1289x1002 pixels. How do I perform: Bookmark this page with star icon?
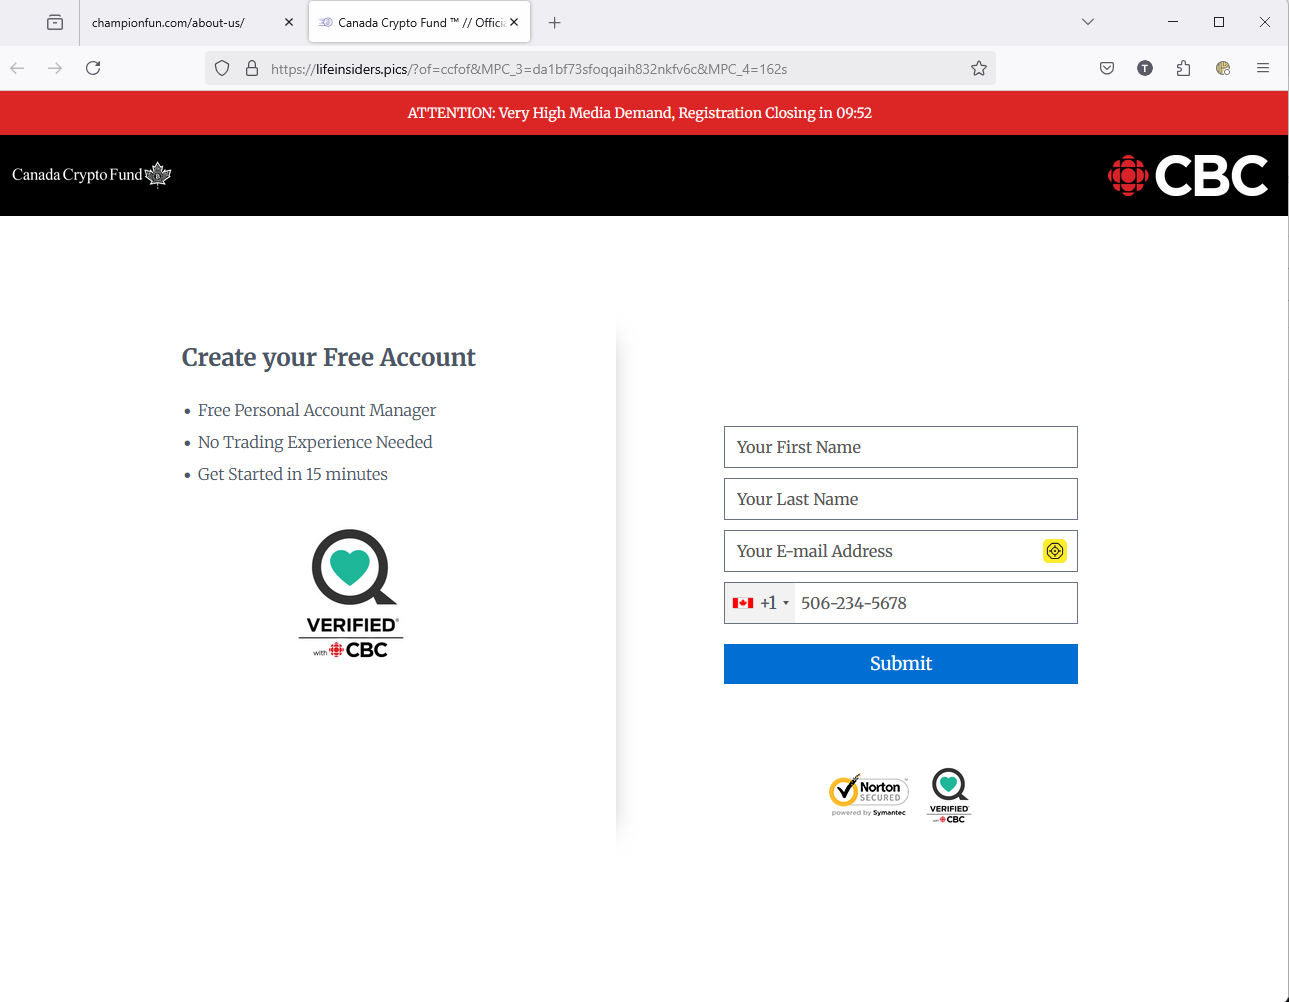(979, 68)
